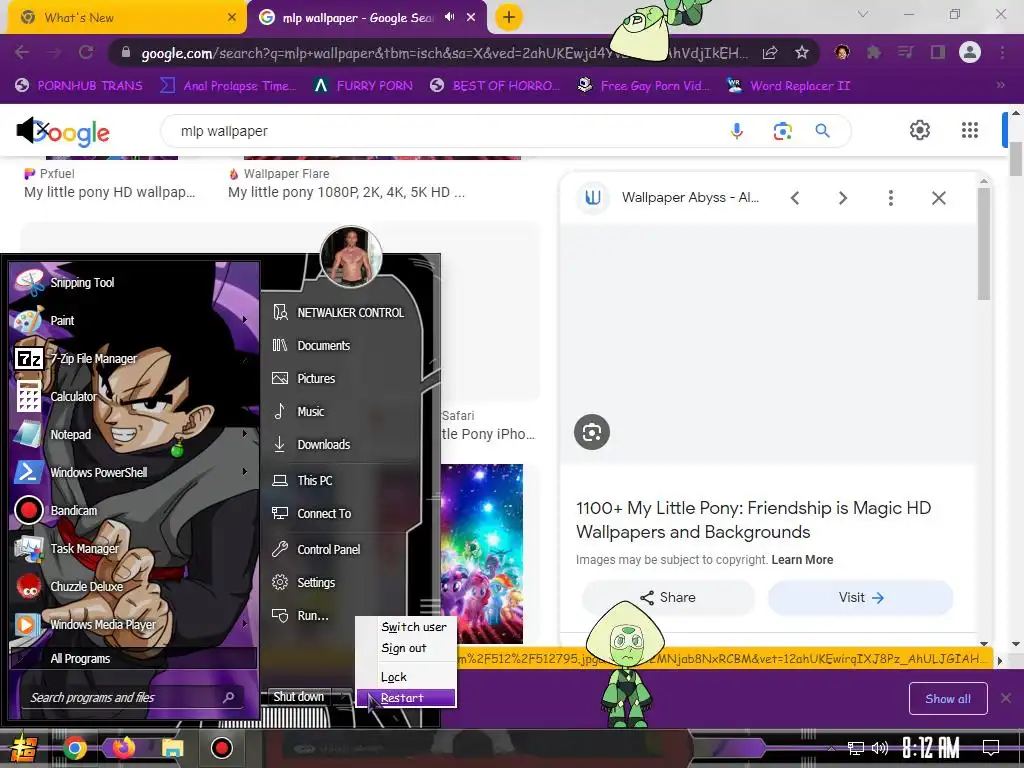Search by image with Google Lens icon

tap(782, 131)
